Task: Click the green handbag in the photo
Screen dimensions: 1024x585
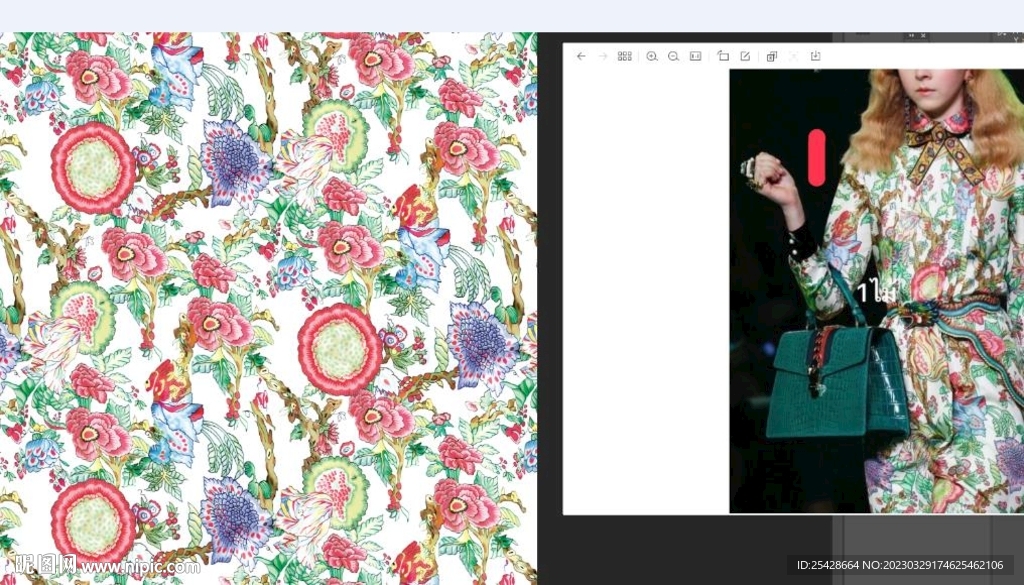Action: 835,385
